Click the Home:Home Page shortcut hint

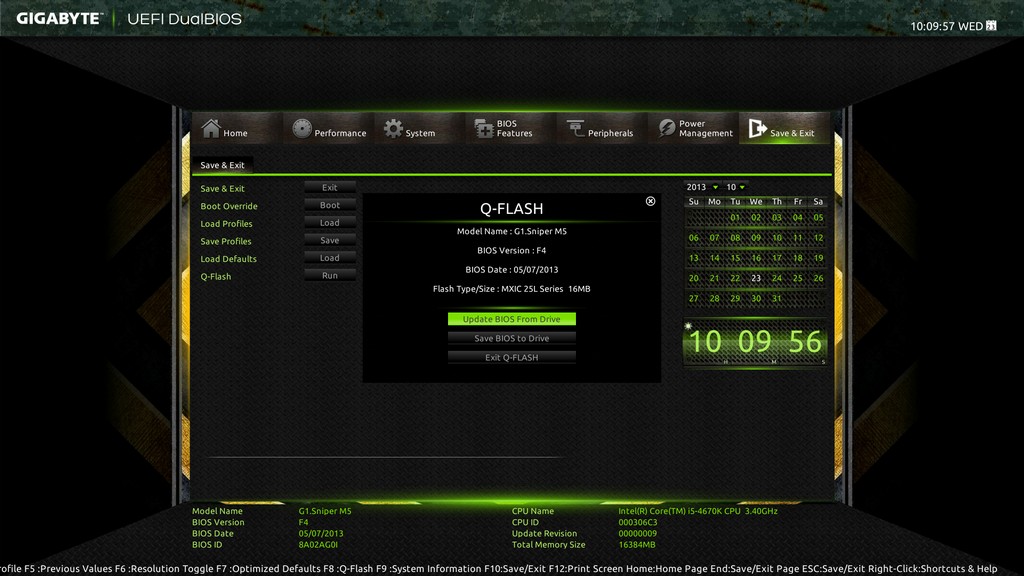(667, 569)
